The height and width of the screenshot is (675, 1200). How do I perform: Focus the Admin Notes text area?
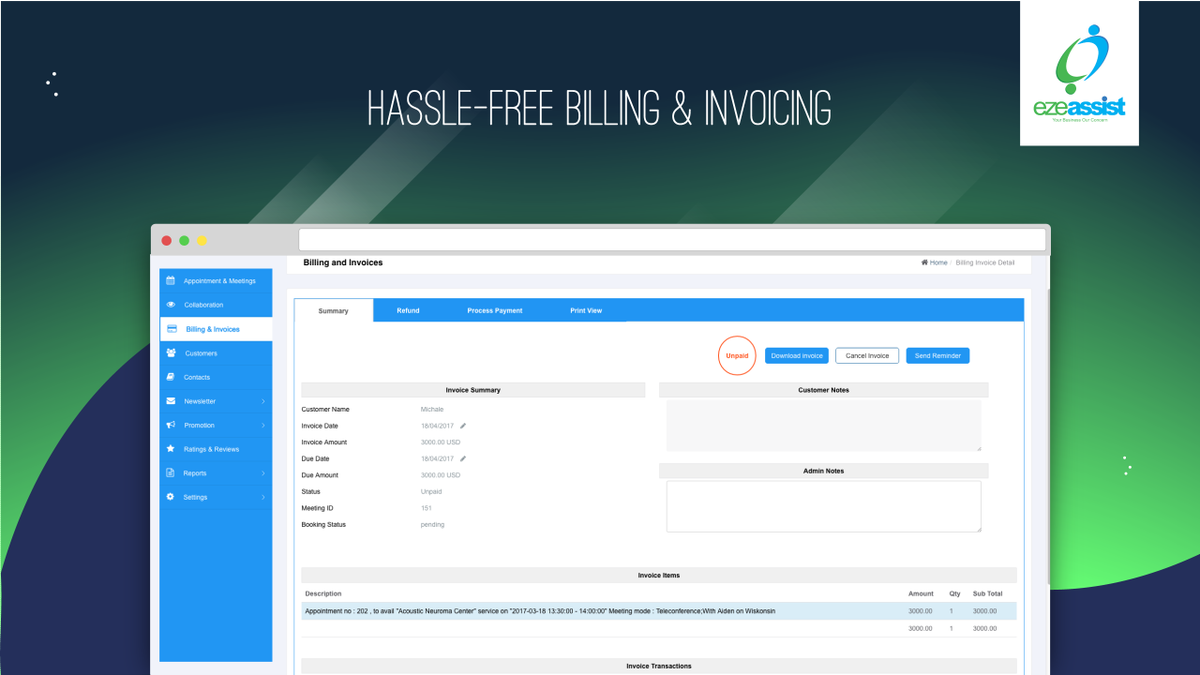(x=824, y=507)
